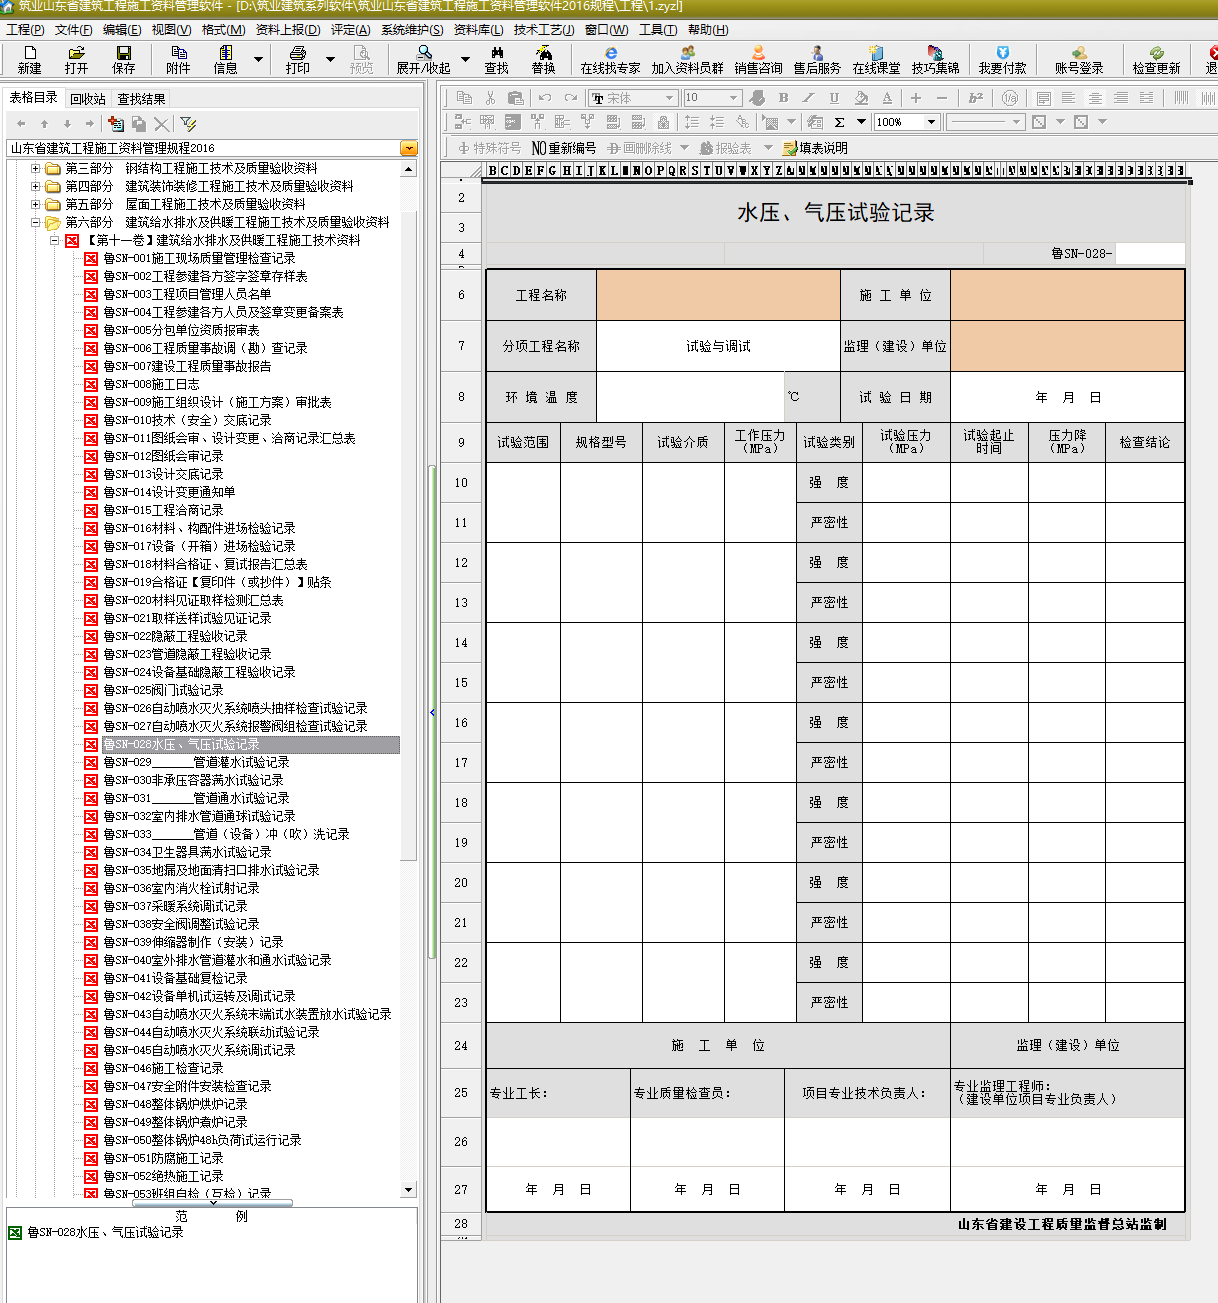Open the 编辑(E) menu
1218x1303 pixels.
pyautogui.click(x=122, y=30)
